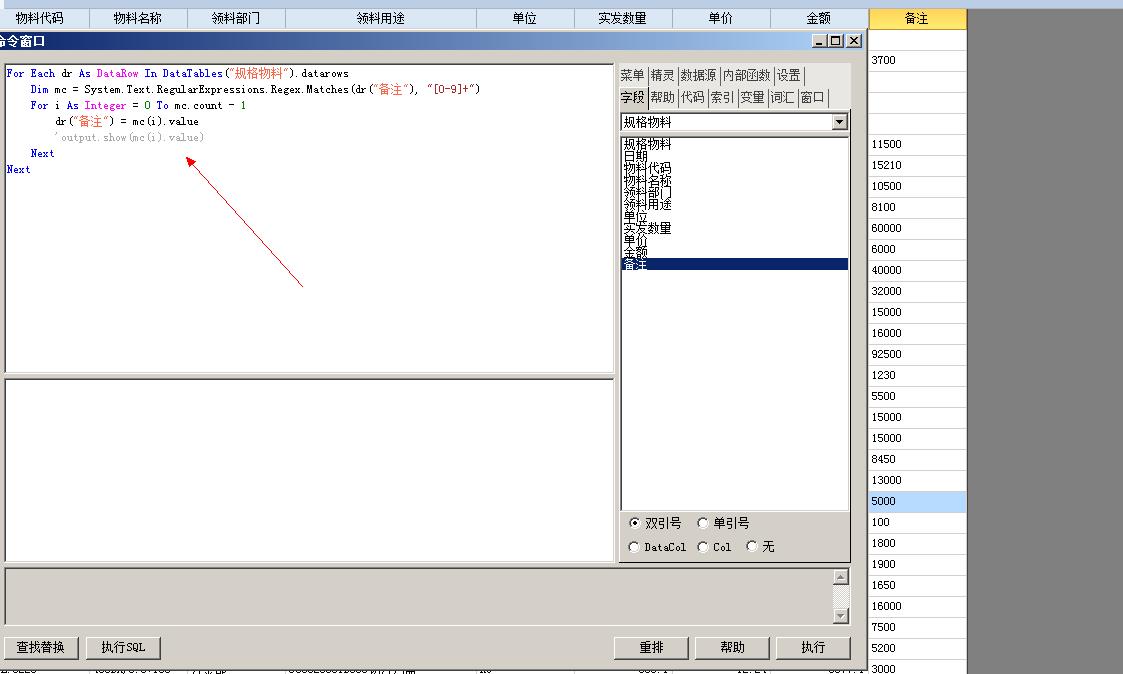Click scroll up arrow of message box
Screen dimensions: 1123x674
pyautogui.click(x=842, y=577)
